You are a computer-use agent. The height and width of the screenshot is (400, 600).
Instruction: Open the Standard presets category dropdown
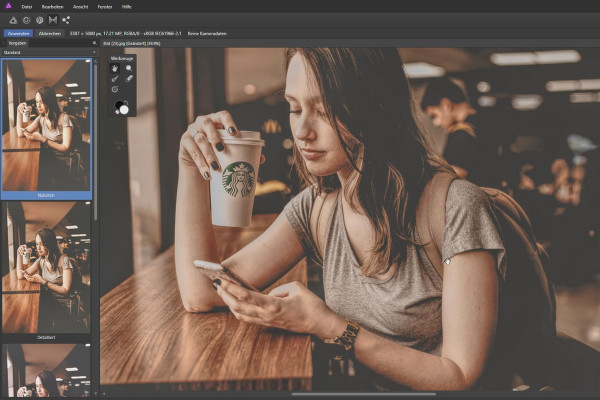[x=49, y=52]
